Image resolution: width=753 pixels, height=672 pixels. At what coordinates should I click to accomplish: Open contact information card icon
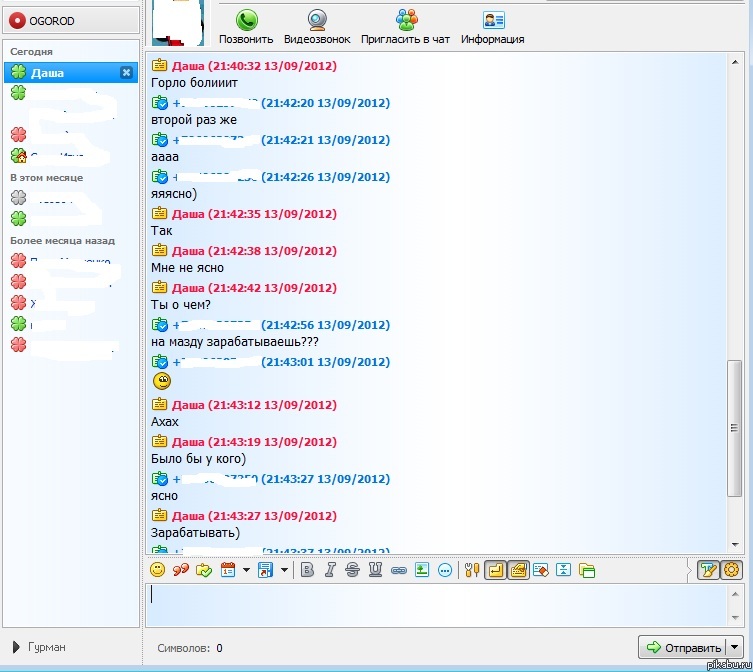493,20
